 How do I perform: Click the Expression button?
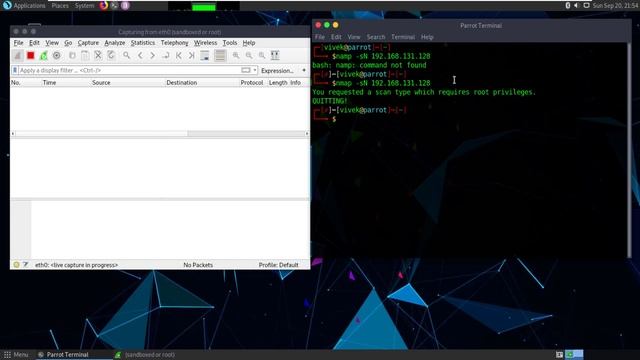click(x=277, y=71)
